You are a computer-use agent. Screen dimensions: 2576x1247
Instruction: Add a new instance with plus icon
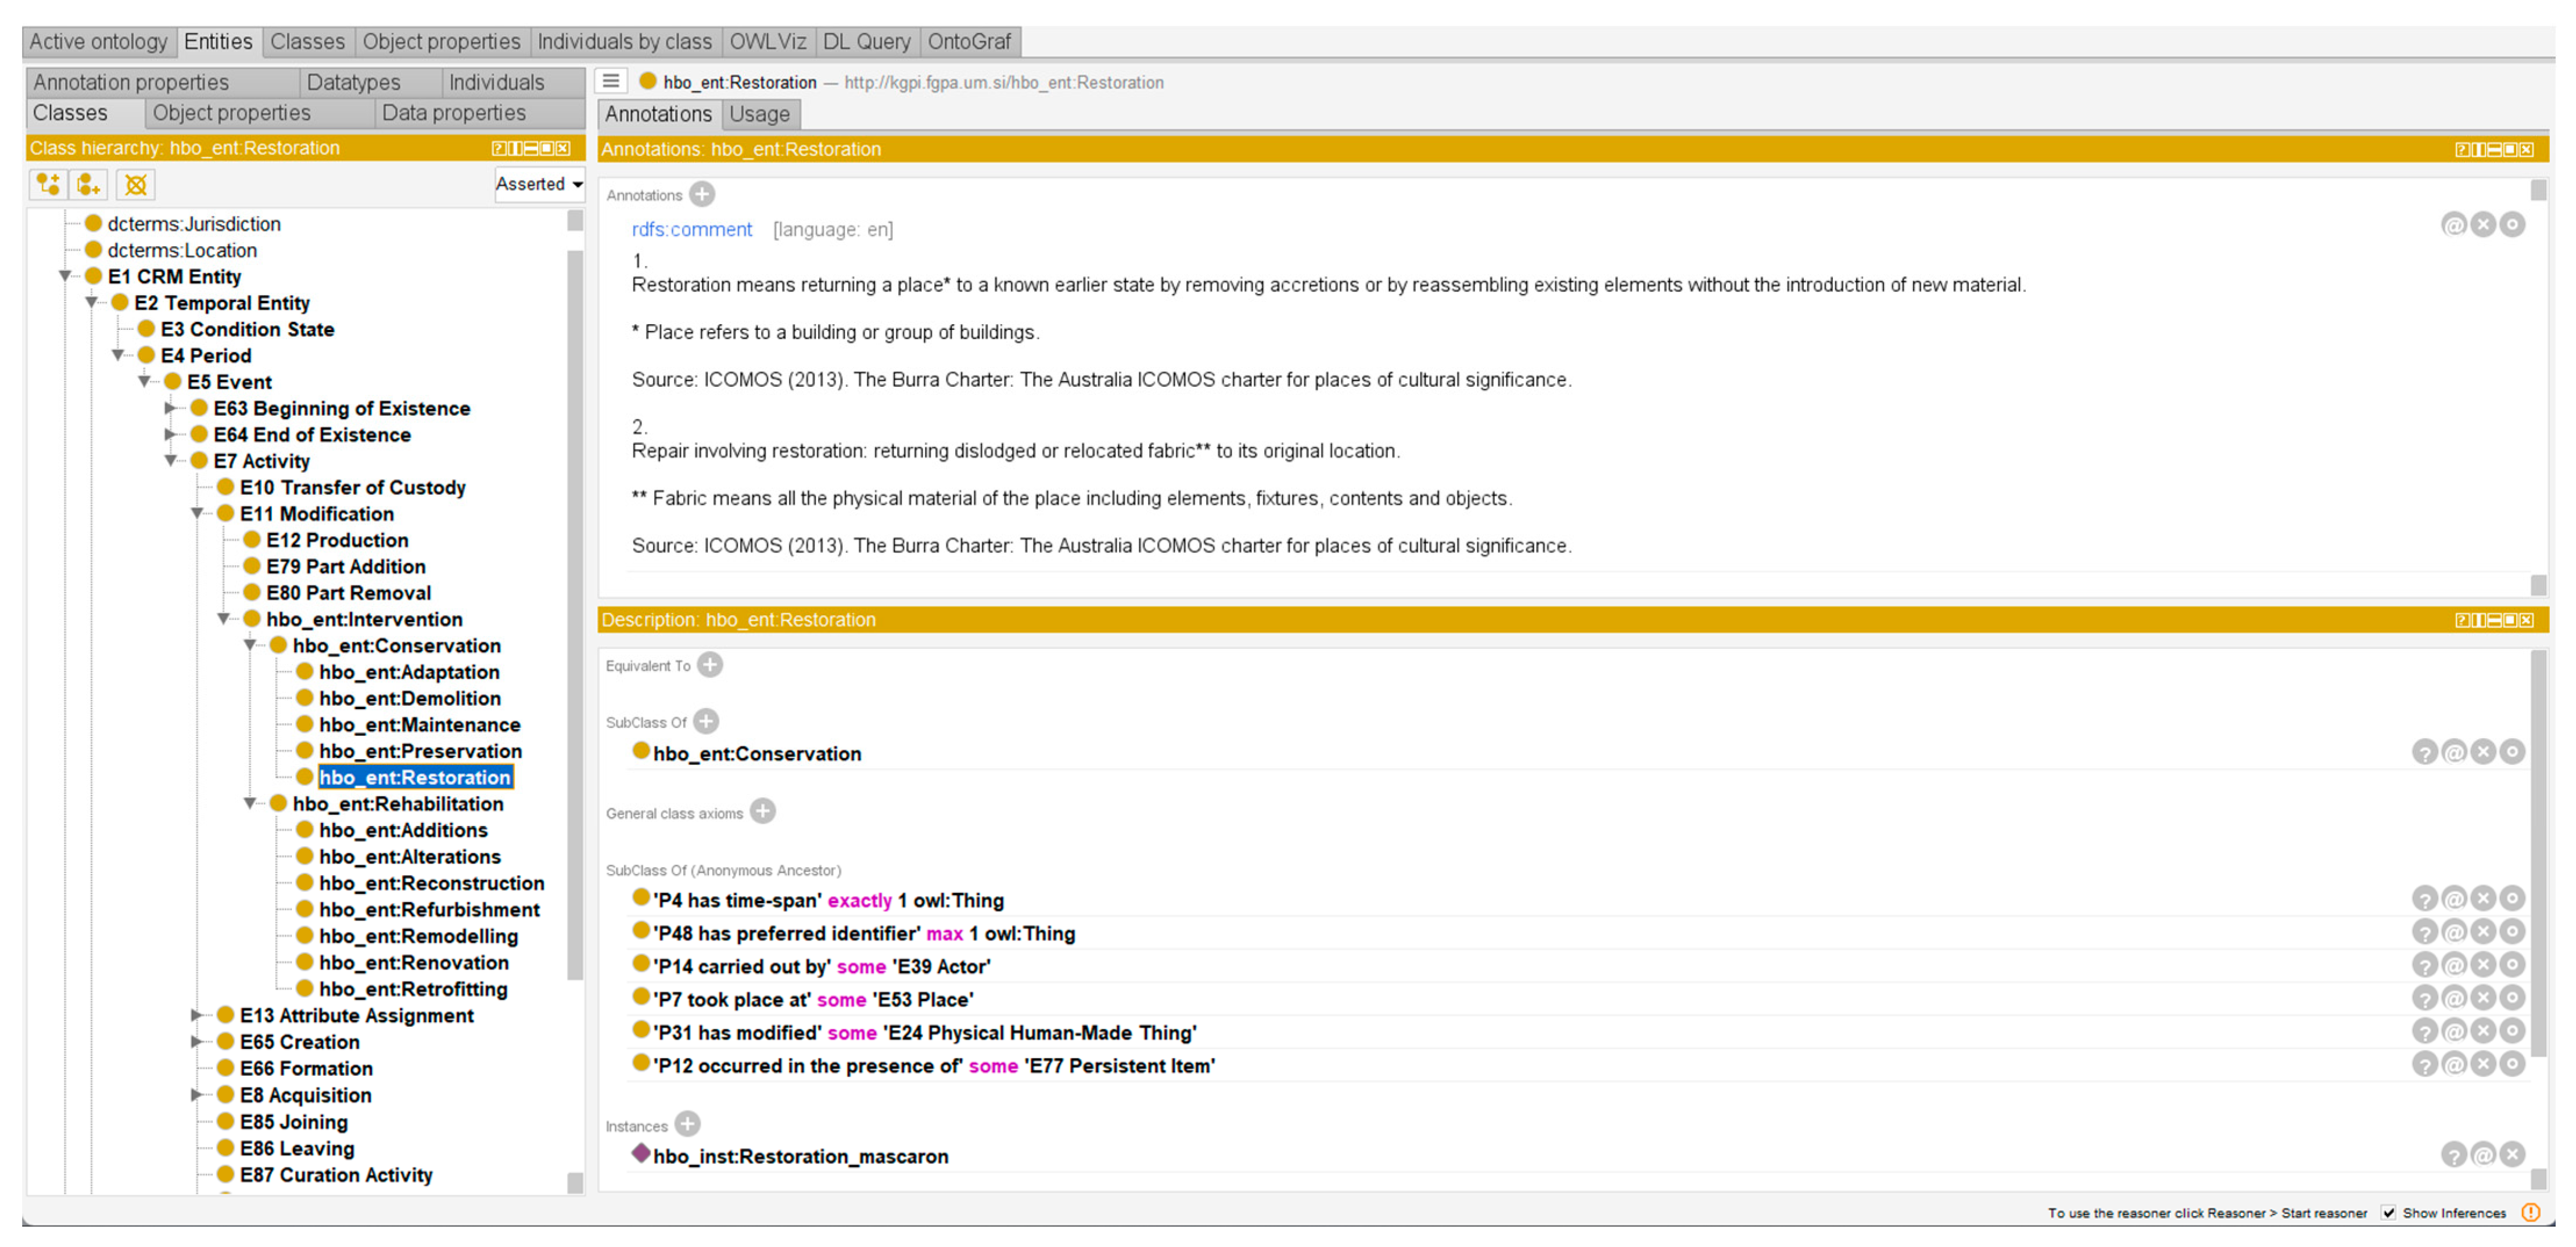pyautogui.click(x=687, y=1124)
